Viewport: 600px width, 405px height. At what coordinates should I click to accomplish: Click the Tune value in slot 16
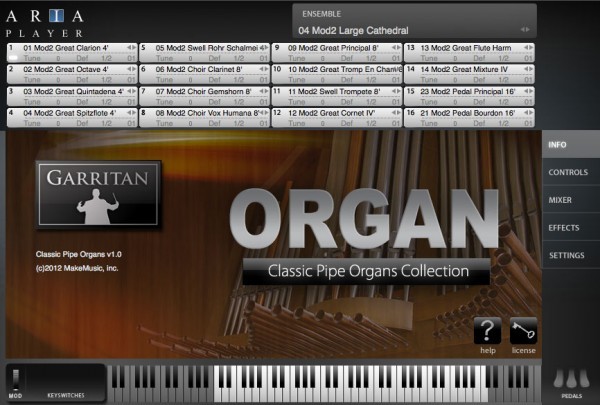click(455, 123)
